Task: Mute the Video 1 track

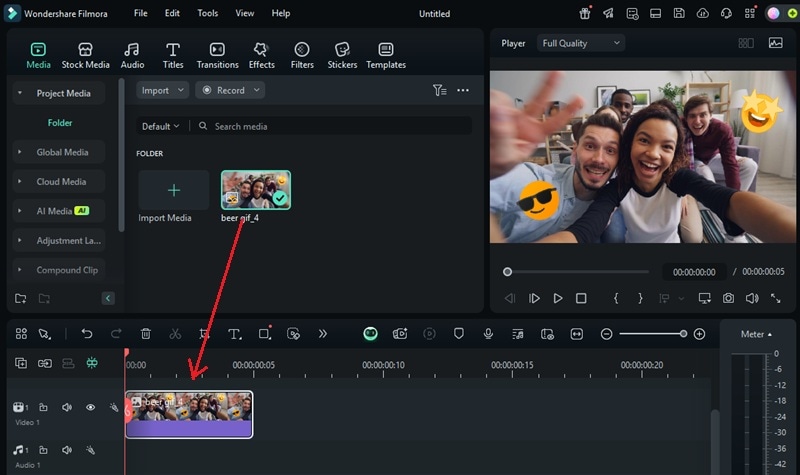Action: click(x=67, y=407)
